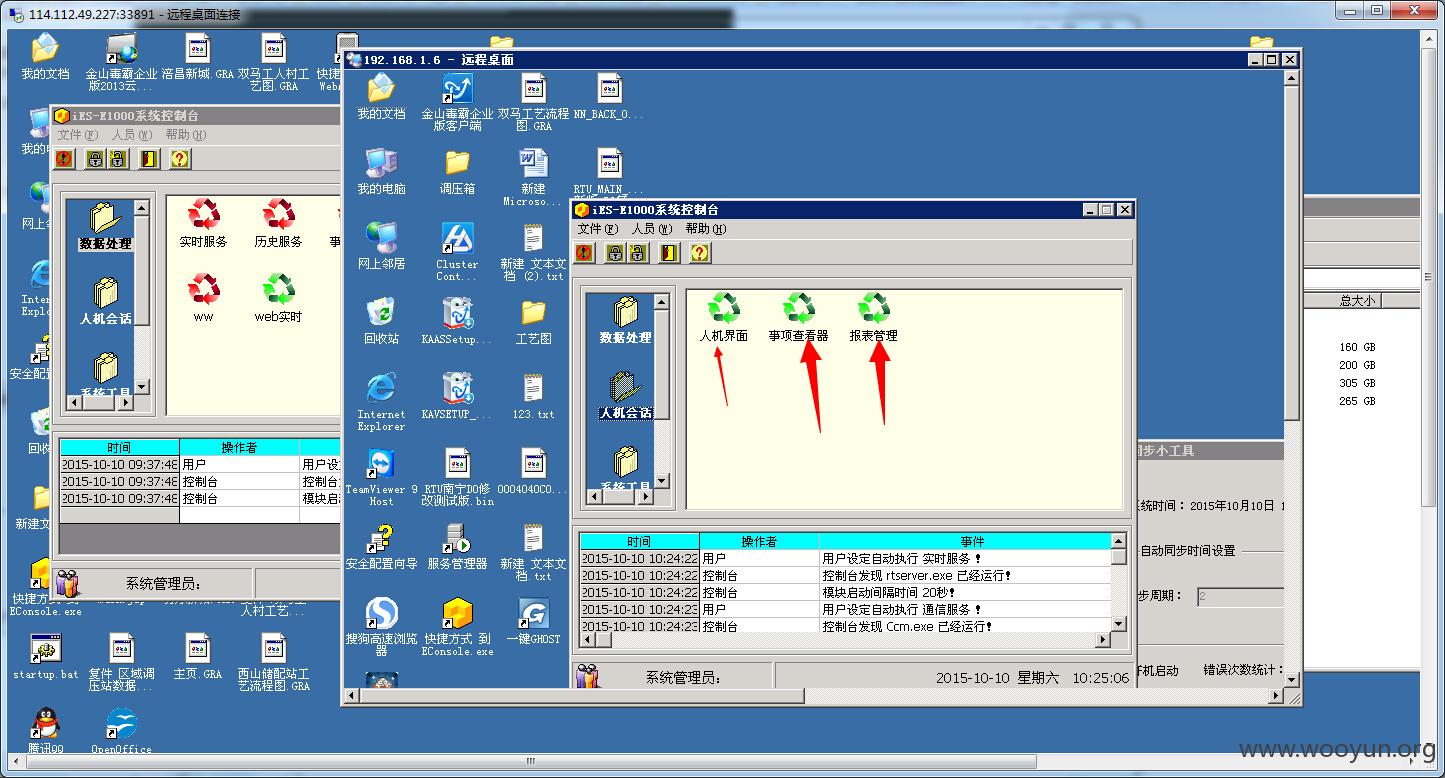Open web实时 green icon in back console

[278, 298]
